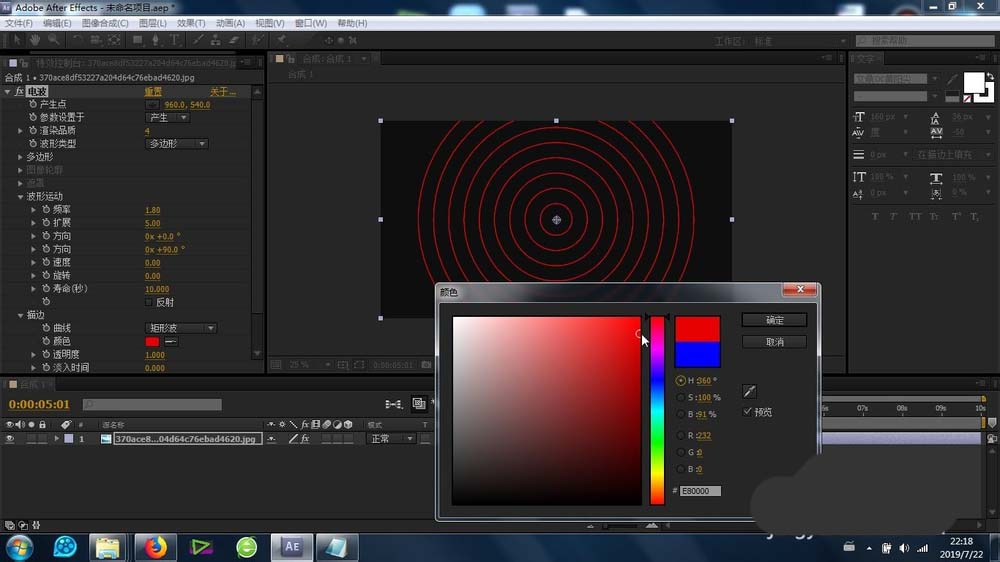
Task: Click the eyedropper next to the 颜色 swatch
Action: pyautogui.click(x=171, y=341)
